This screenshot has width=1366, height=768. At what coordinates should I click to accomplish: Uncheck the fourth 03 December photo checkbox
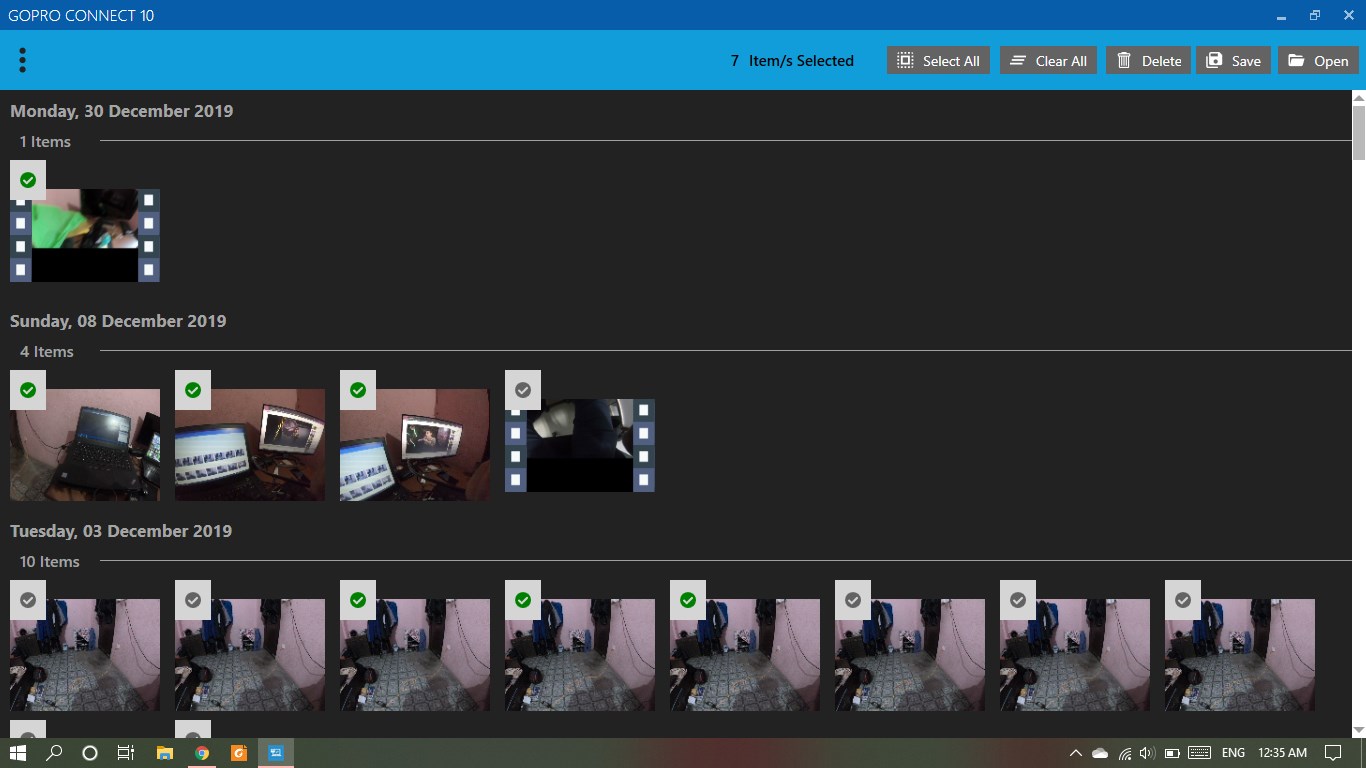(x=523, y=600)
